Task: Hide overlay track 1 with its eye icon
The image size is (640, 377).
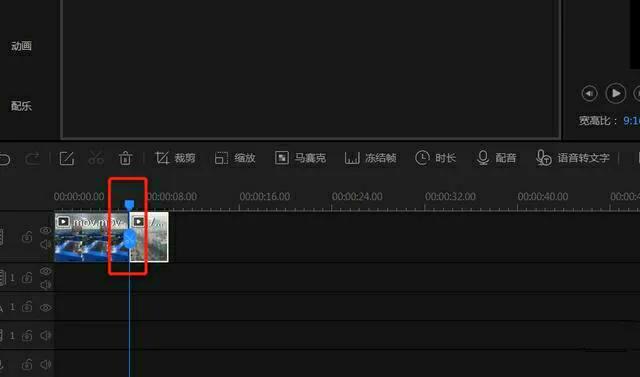Action: click(46, 271)
